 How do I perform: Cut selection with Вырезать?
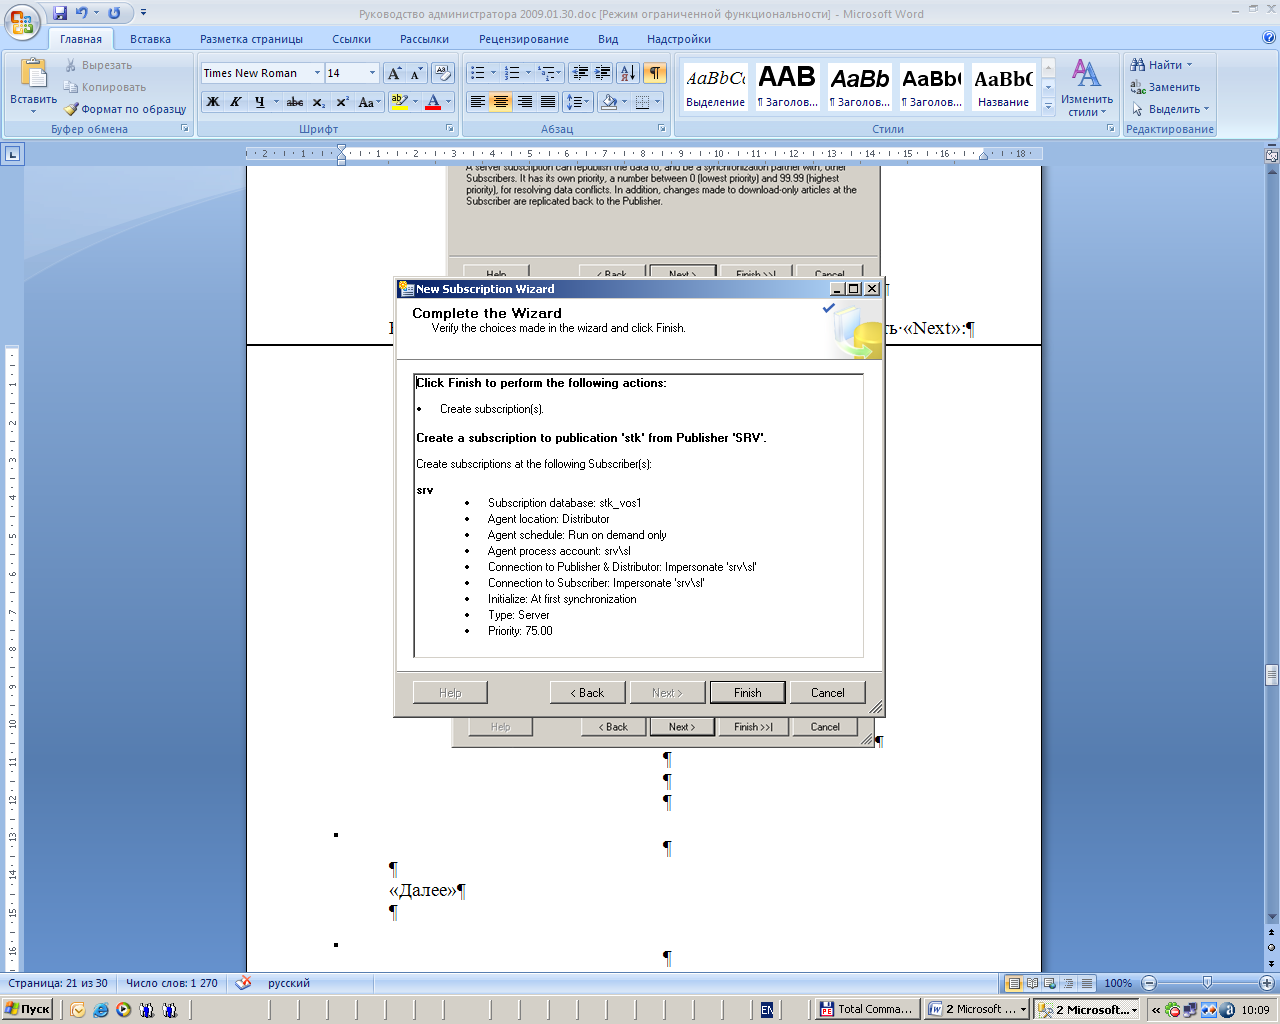click(x=98, y=65)
